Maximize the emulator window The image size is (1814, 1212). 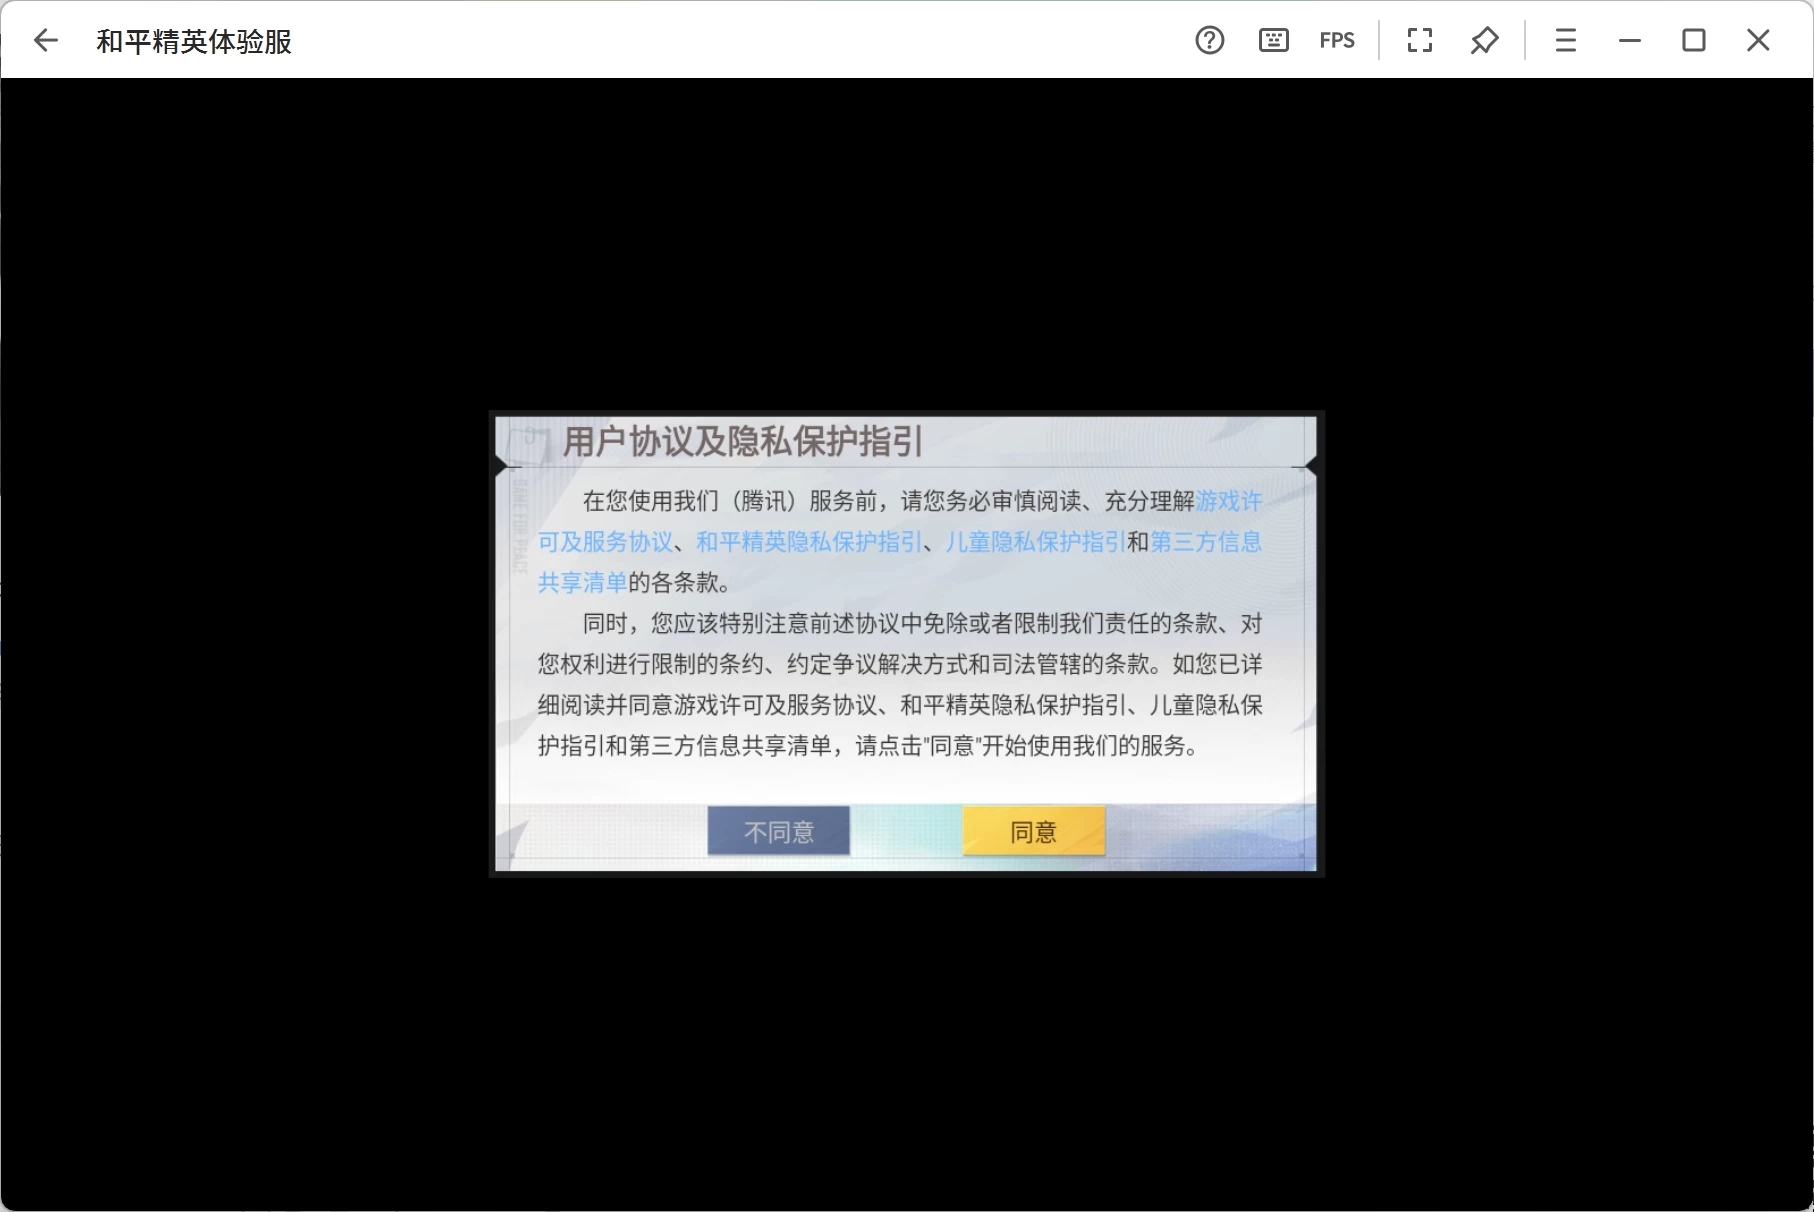pyautogui.click(x=1694, y=40)
